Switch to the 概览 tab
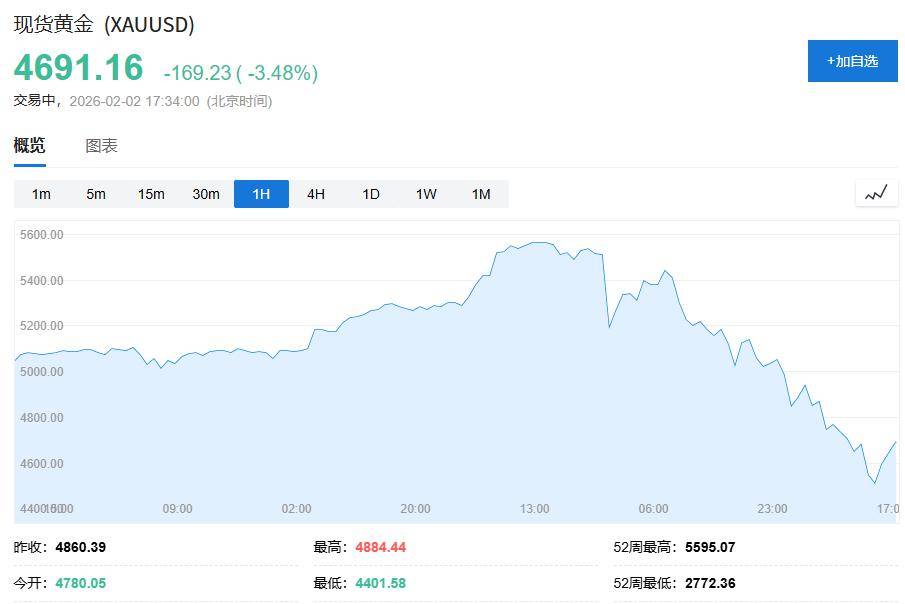This screenshot has width=905, height=604. pyautogui.click(x=29, y=146)
